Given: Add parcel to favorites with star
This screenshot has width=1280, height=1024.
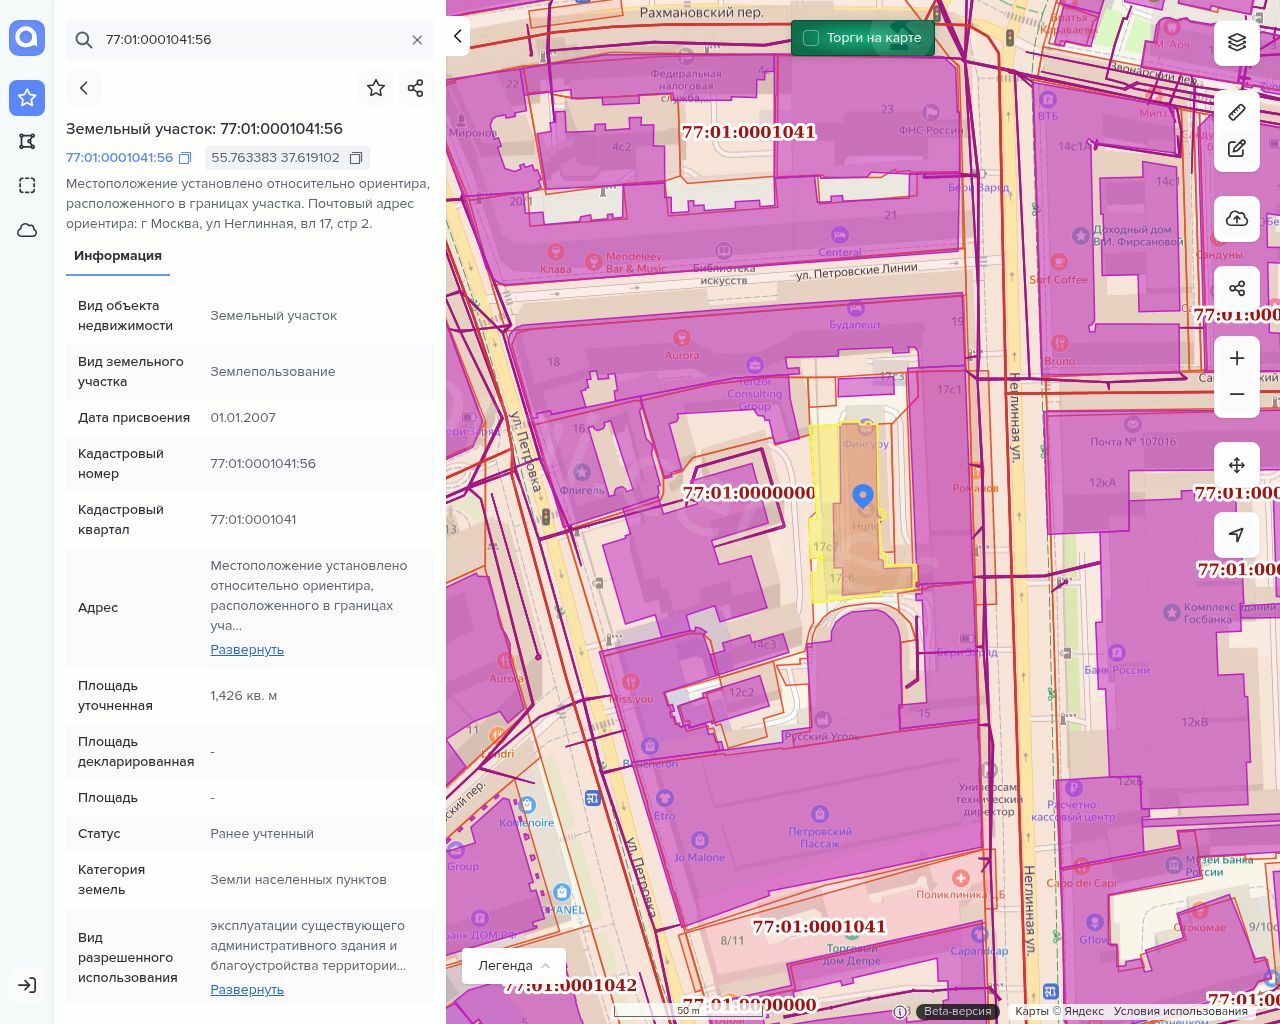Looking at the screenshot, I should [x=376, y=88].
